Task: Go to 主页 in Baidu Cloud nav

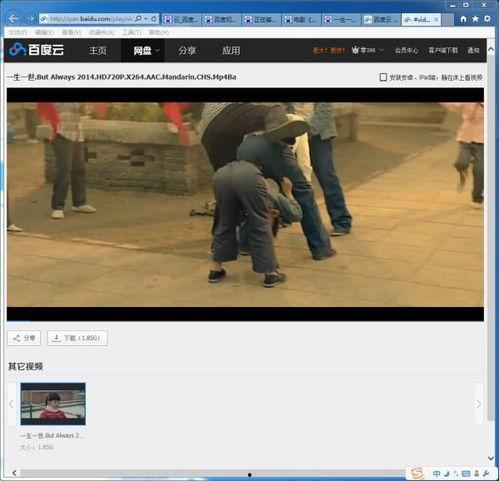Action: pos(98,50)
